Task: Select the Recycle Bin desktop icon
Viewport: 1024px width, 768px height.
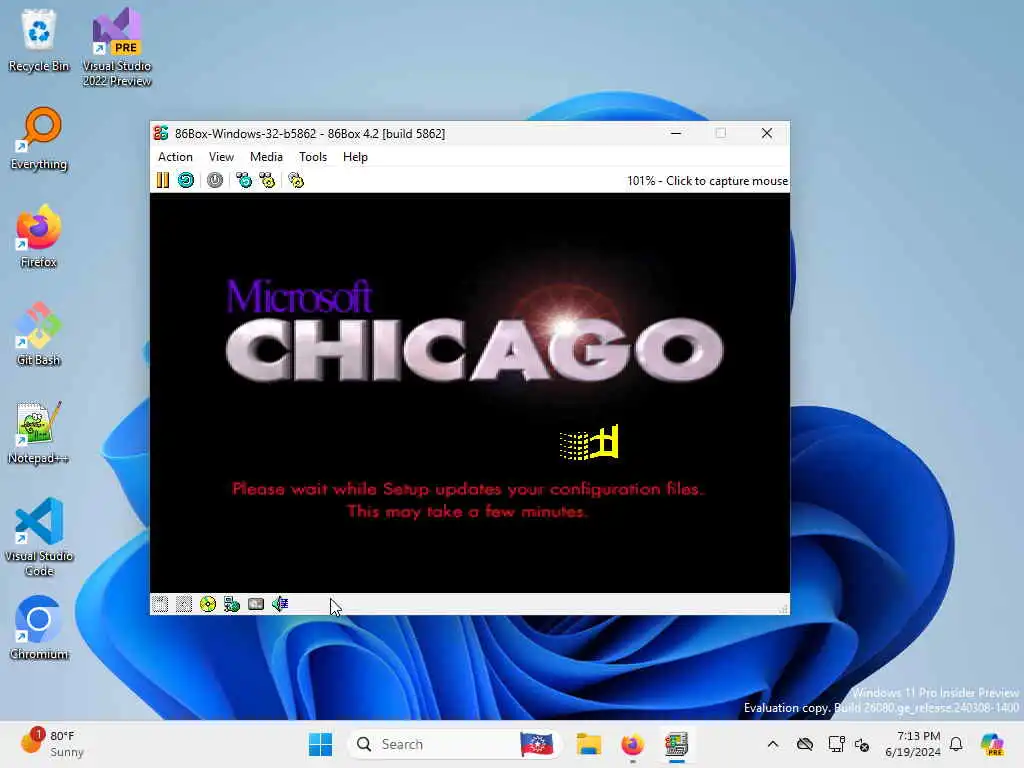Action: pyautogui.click(x=39, y=40)
